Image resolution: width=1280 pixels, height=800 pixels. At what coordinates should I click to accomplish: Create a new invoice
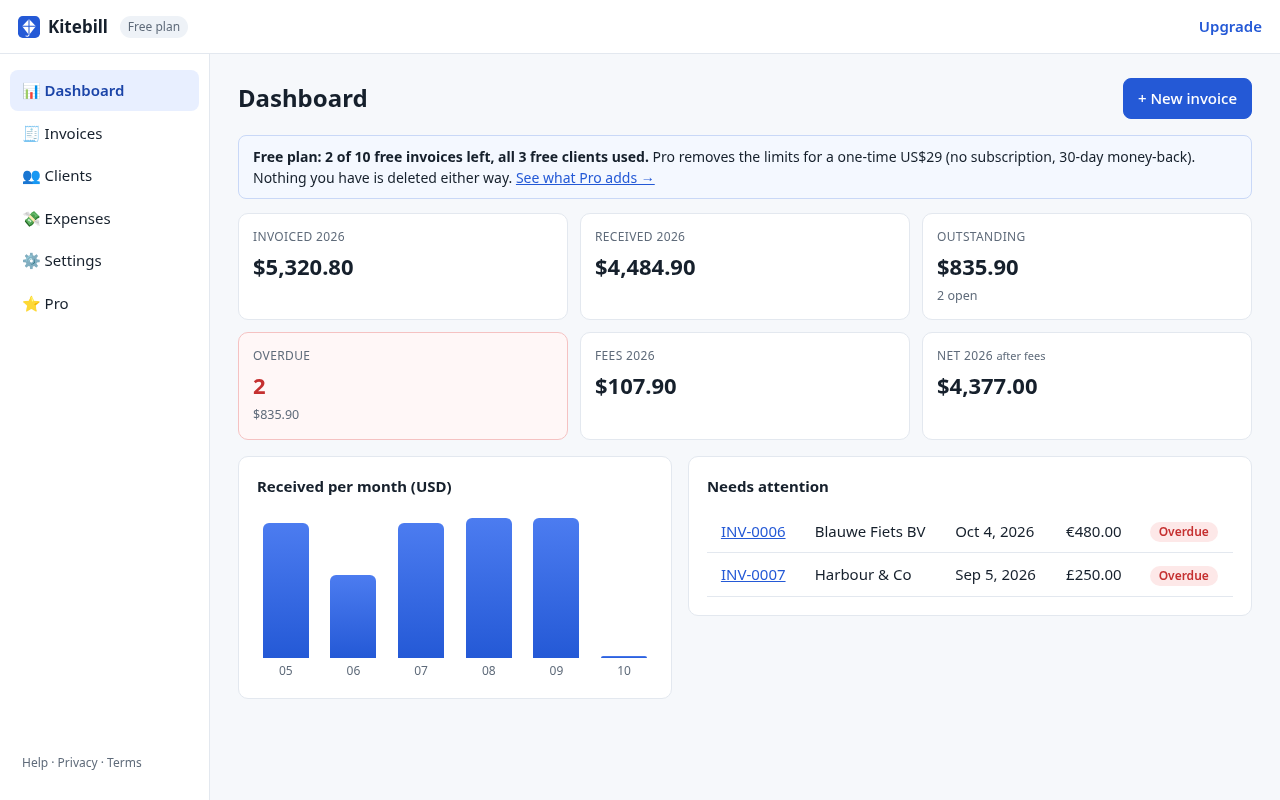coord(1187,98)
